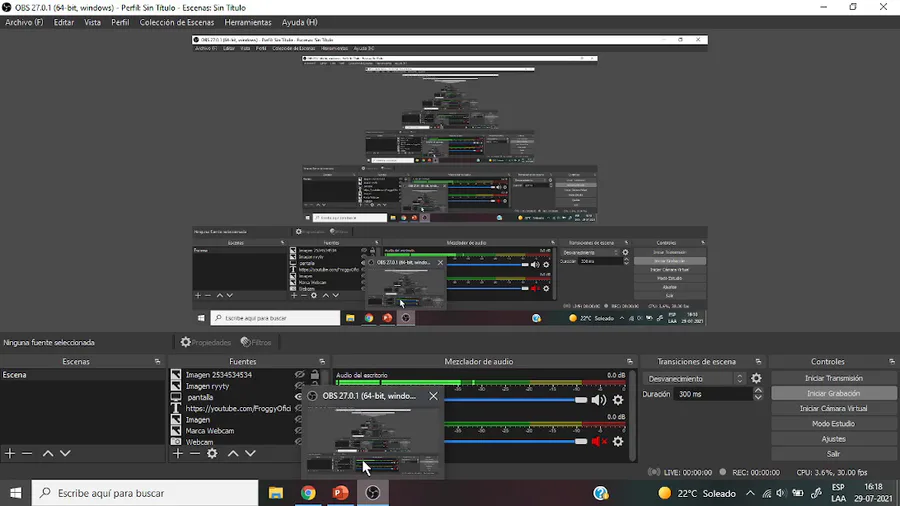Open taskbar volume control
Viewport: 900px width, 506px height.
(781, 493)
